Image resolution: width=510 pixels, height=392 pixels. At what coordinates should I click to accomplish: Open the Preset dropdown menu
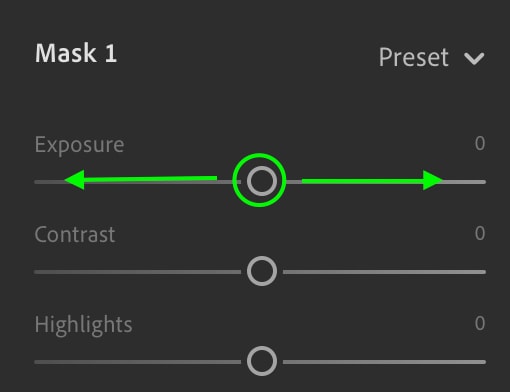point(431,57)
